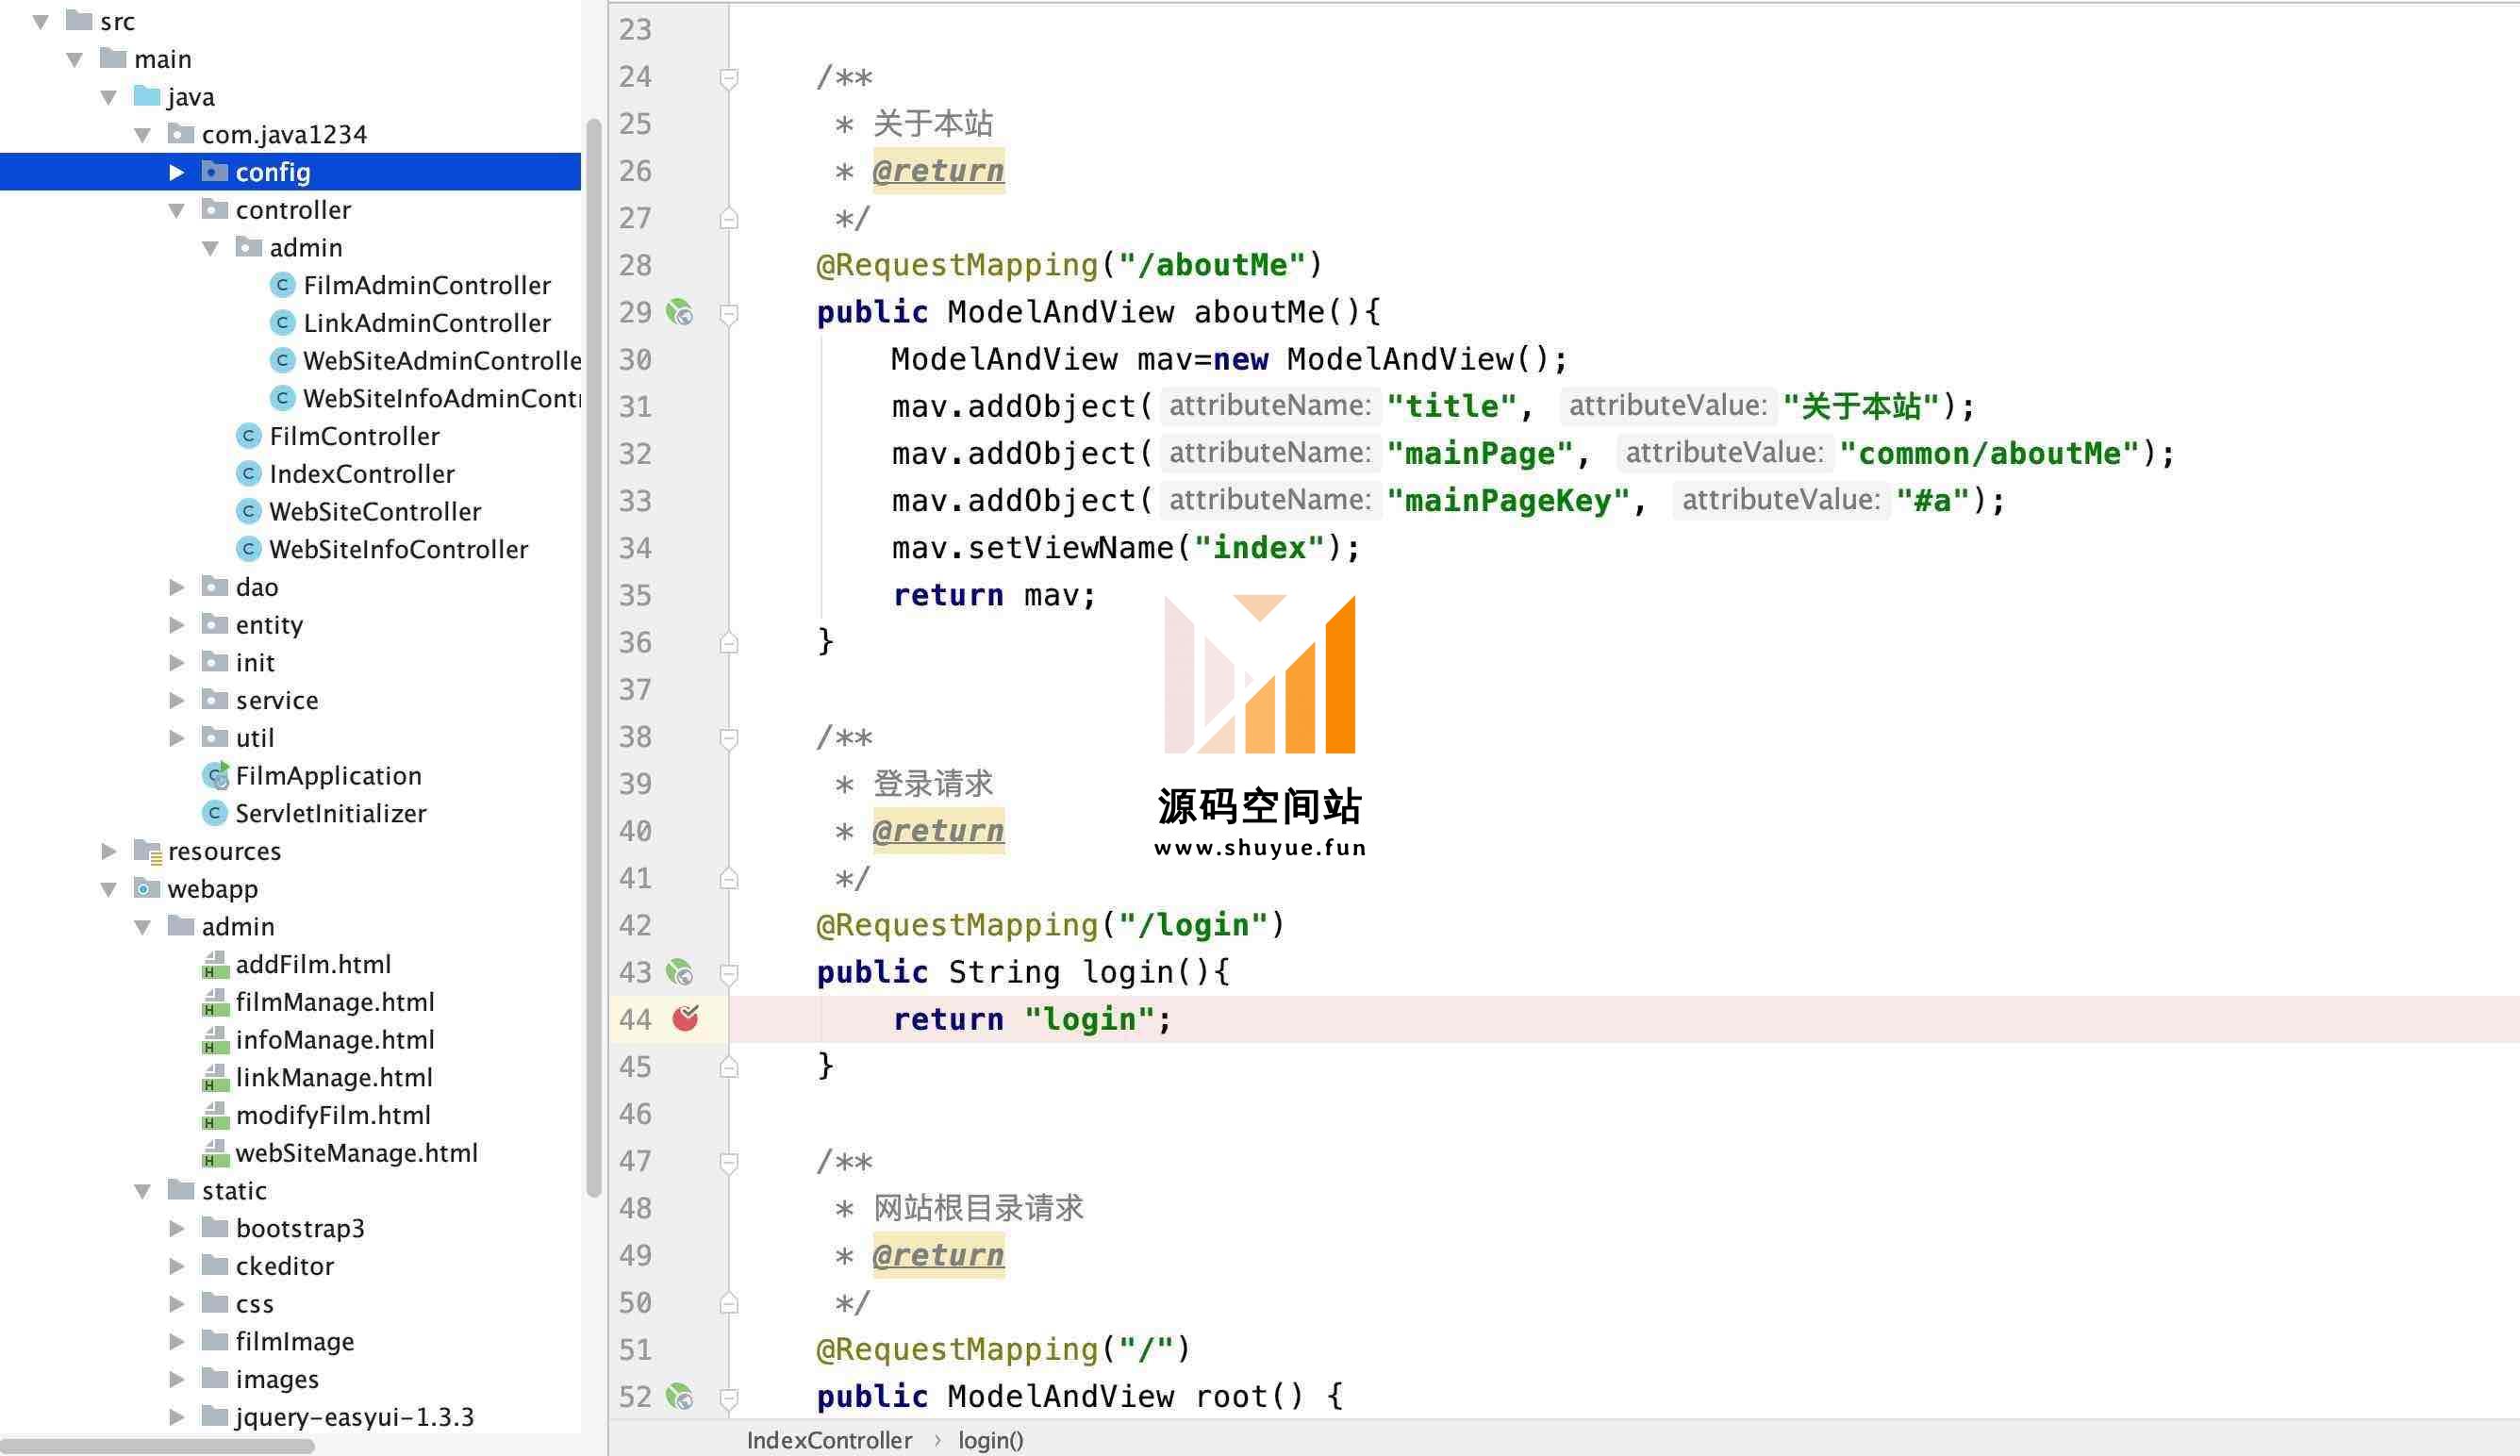
Task: Open infoManage.html file
Action: [x=318, y=1040]
